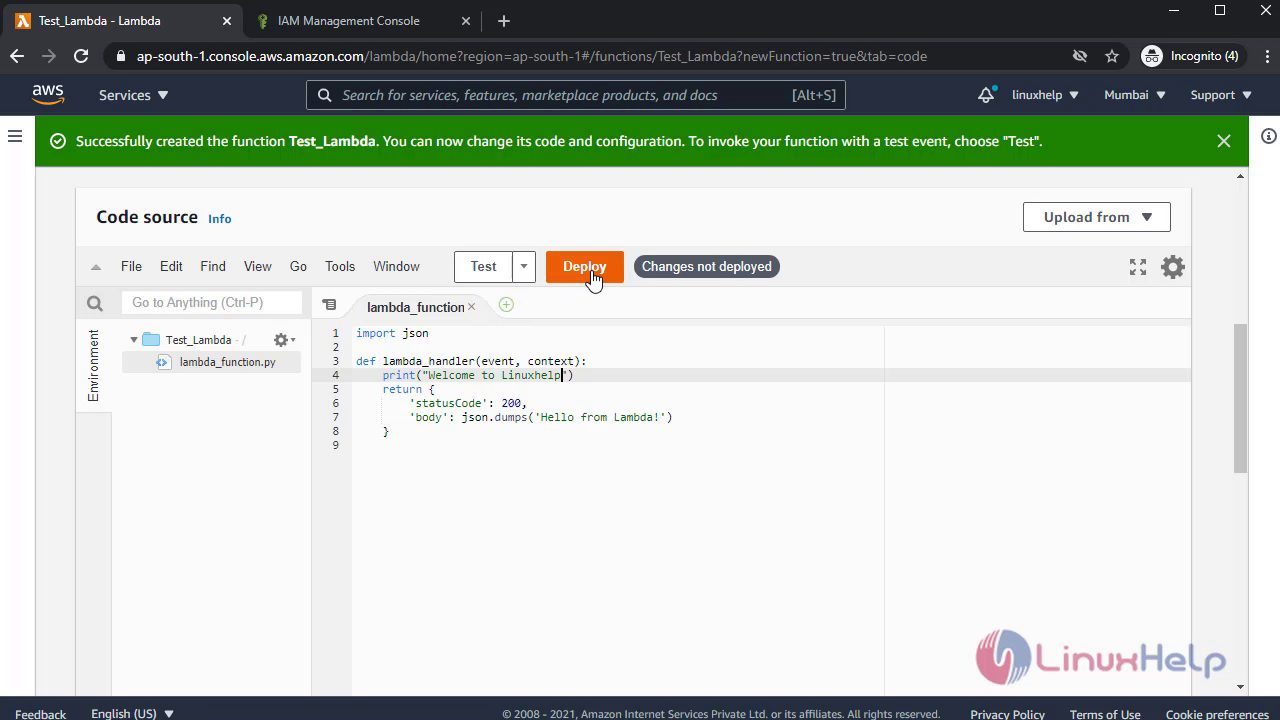Open Cookie preferences link
This screenshot has height=720, width=1280.
1217,713
